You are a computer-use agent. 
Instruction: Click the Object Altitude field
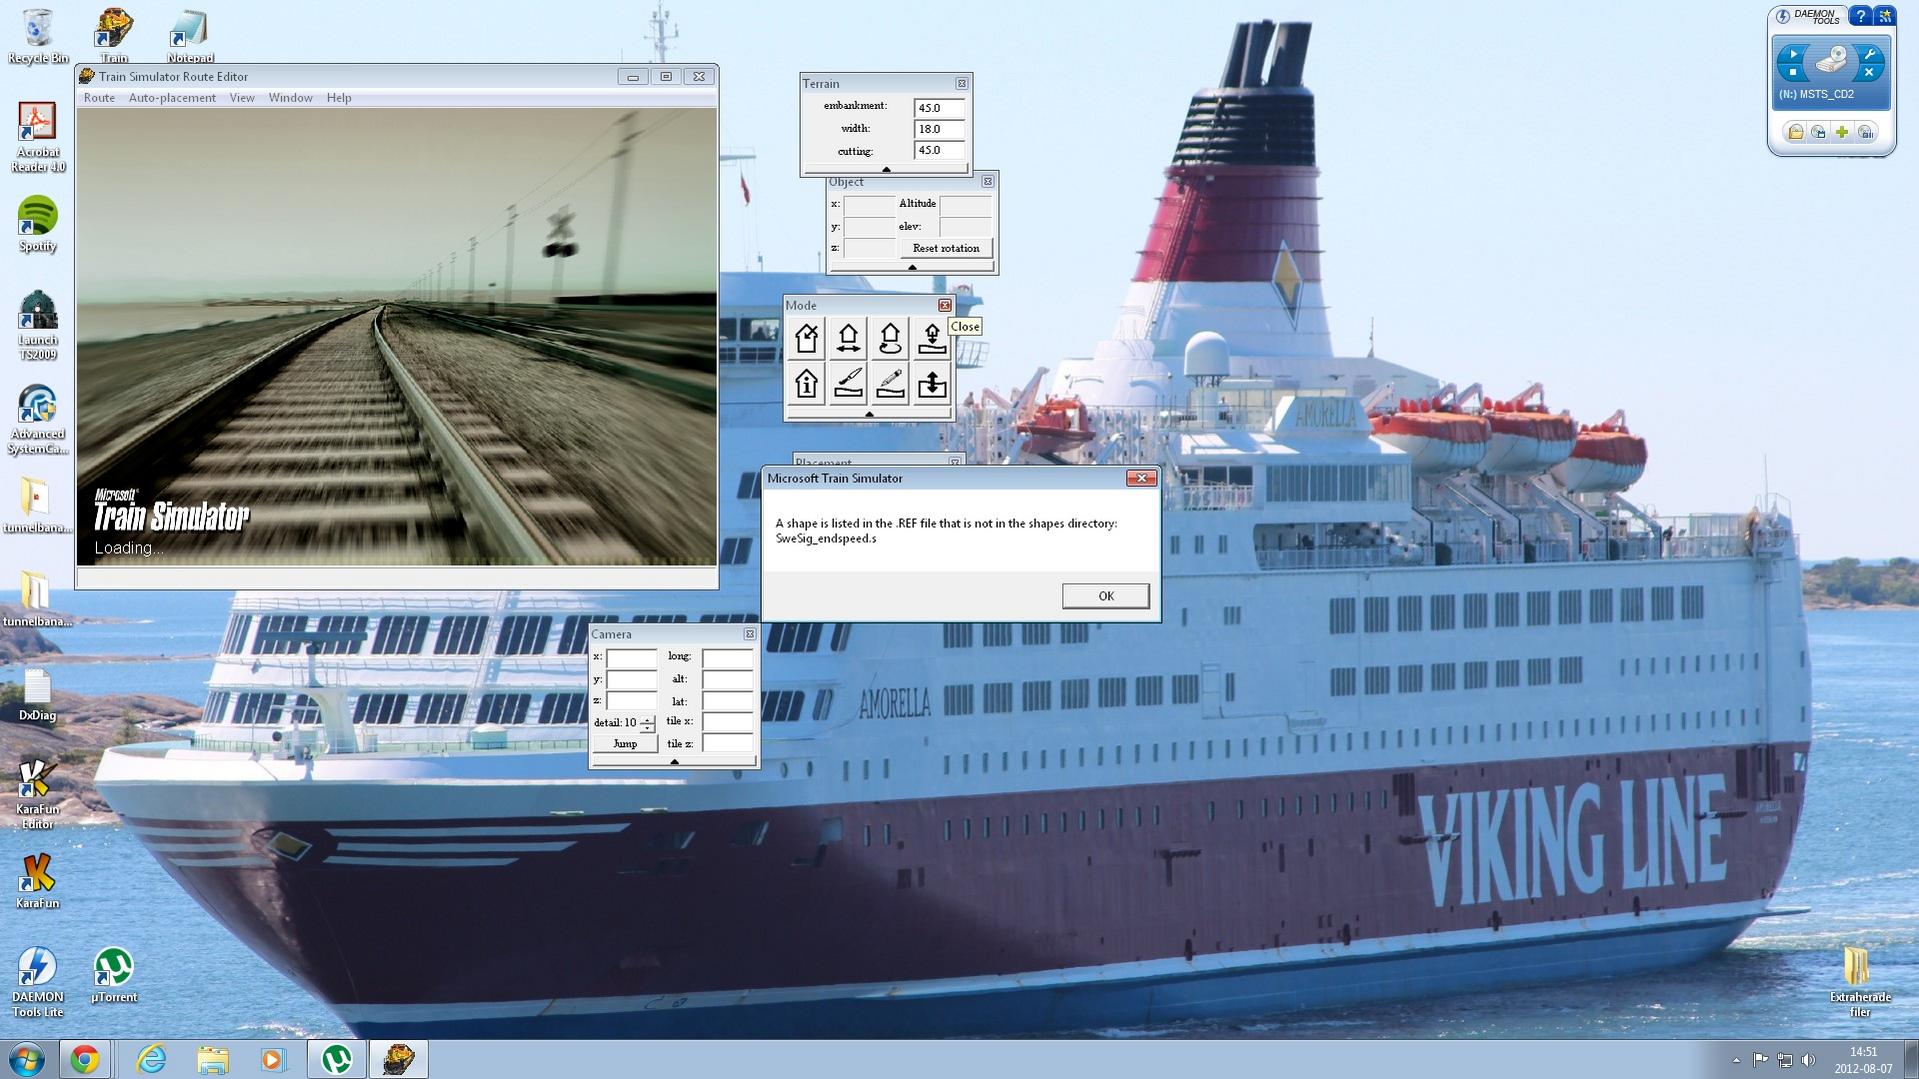(965, 204)
